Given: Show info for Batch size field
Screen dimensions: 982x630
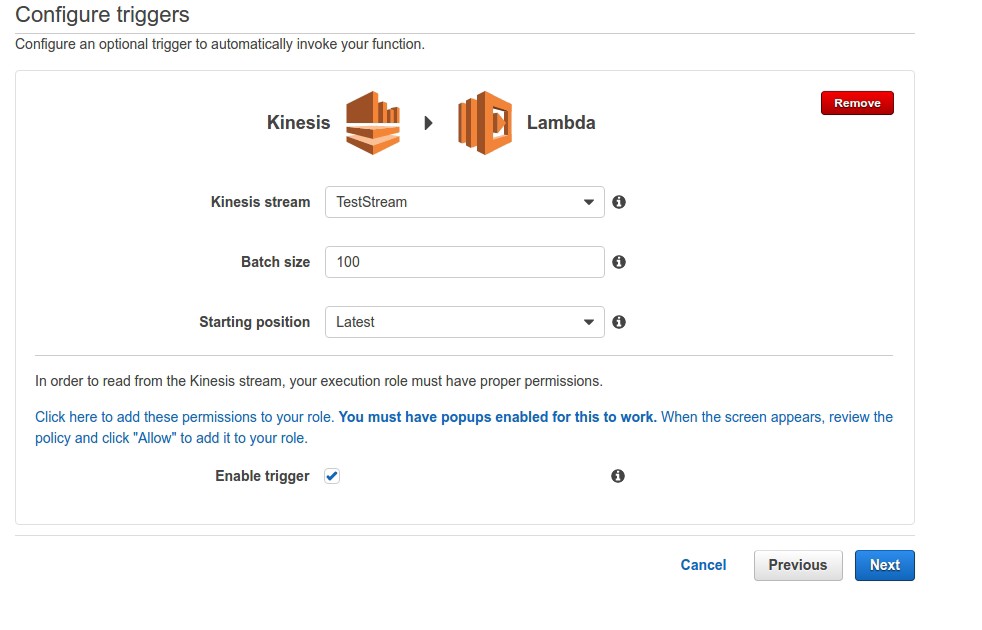Looking at the screenshot, I should (x=619, y=262).
